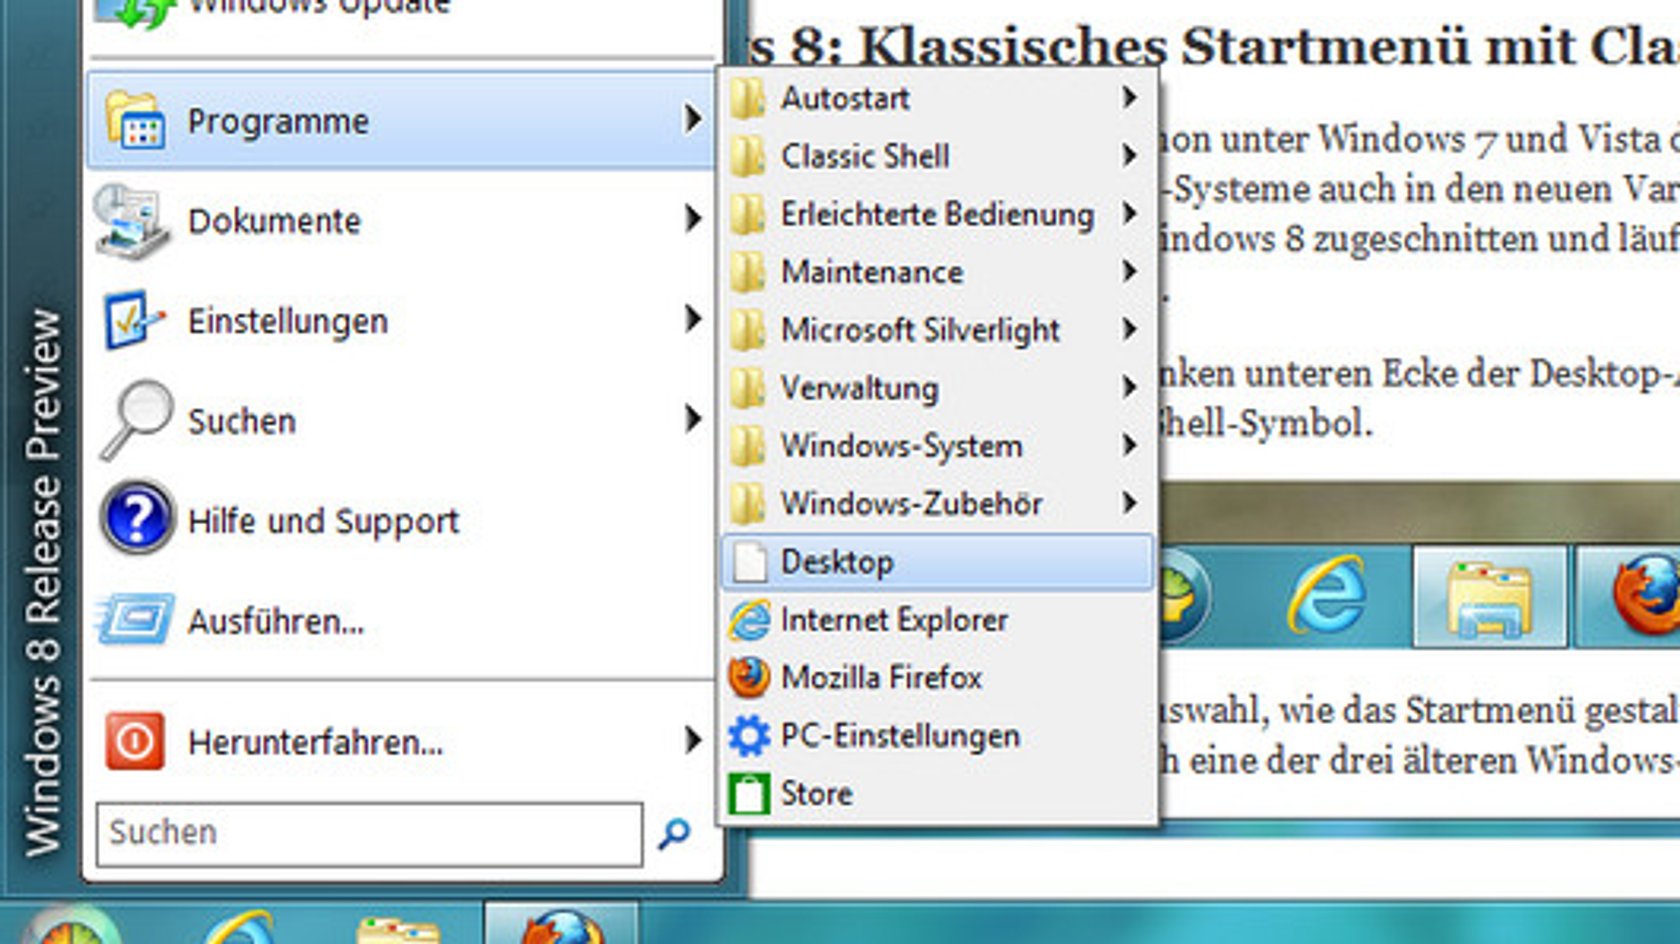Open the Windows-Zubehör folder
This screenshot has width=1680, height=944.
coord(937,504)
